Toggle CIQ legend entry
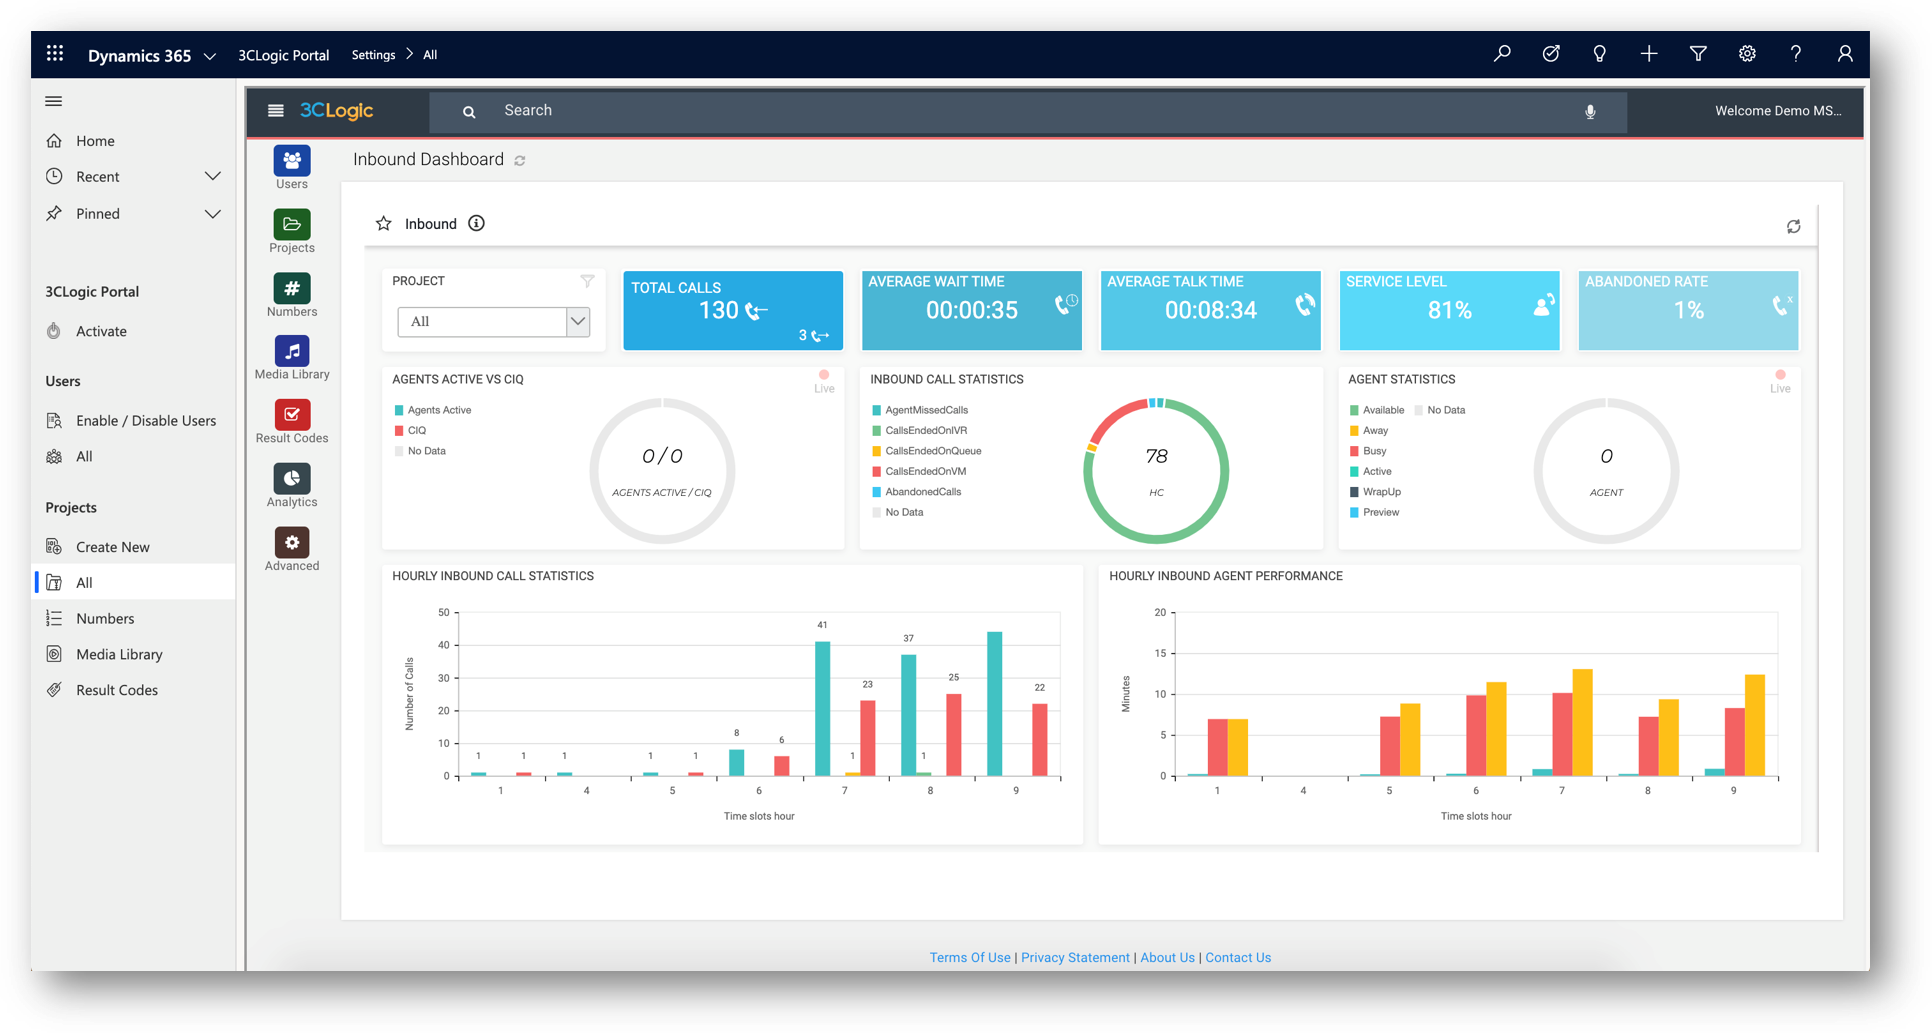Screen dimensions: 1932x1033 411,430
